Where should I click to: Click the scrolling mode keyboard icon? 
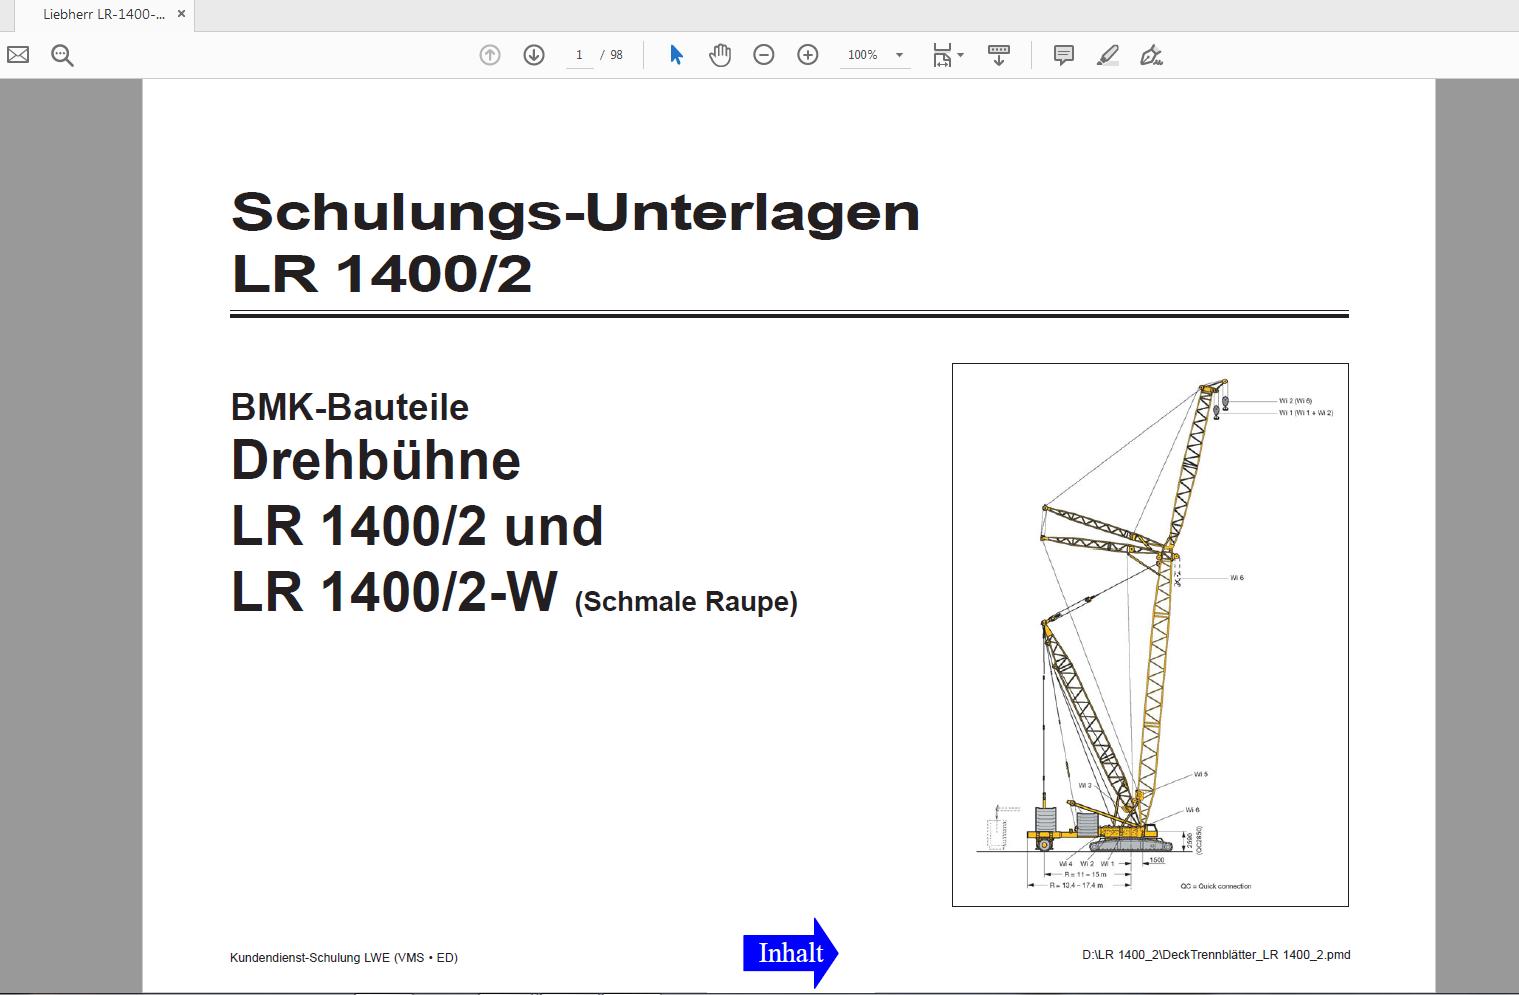pos(998,55)
